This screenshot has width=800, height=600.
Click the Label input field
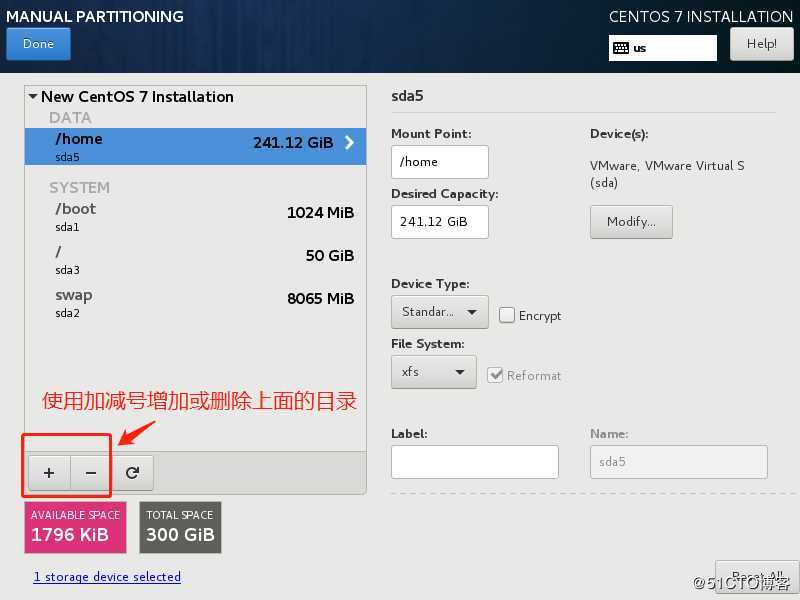coord(474,462)
